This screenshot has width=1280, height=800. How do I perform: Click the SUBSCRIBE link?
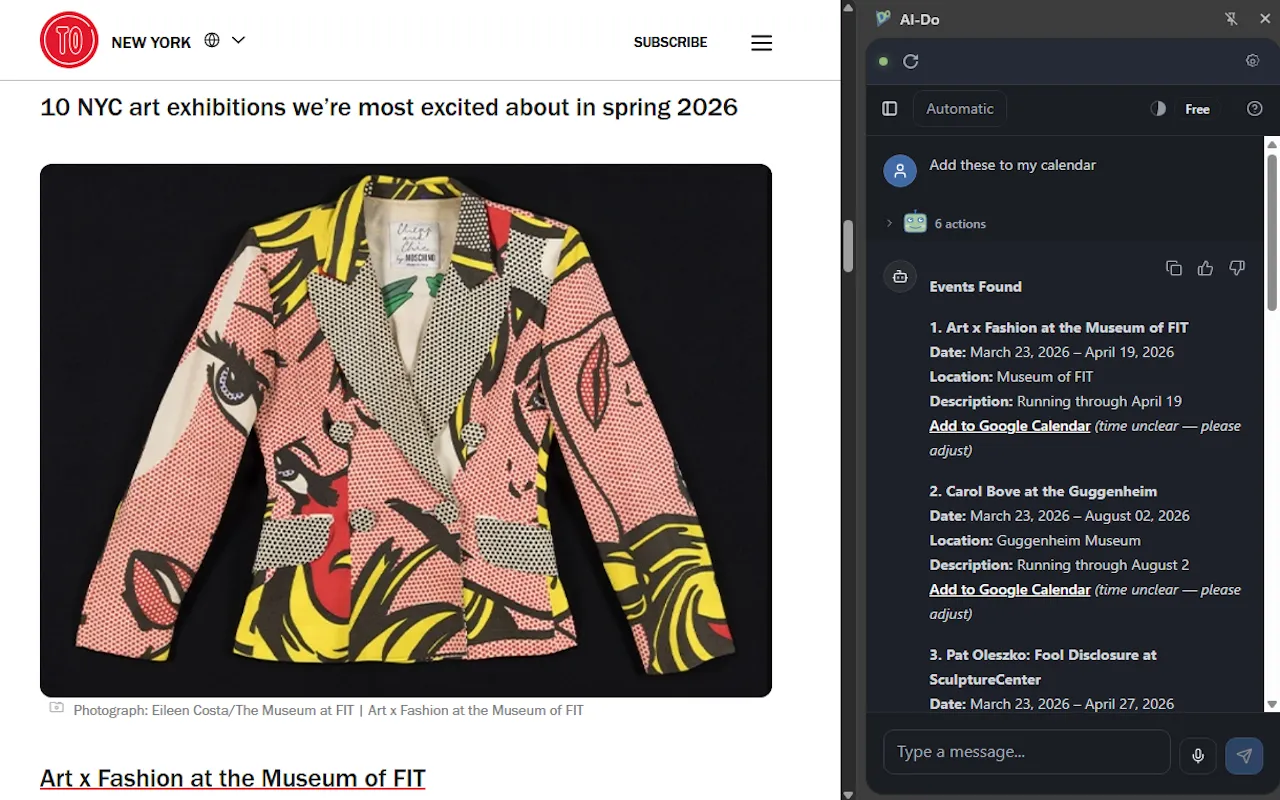pos(670,42)
